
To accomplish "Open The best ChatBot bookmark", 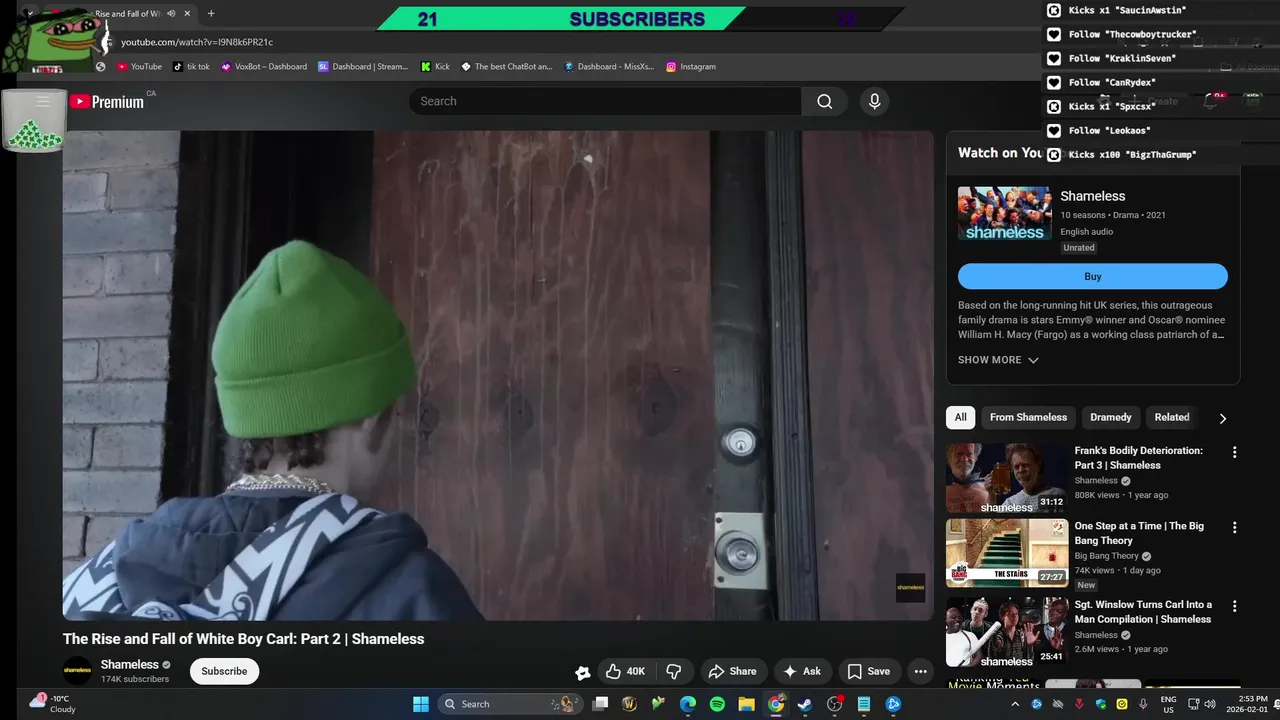I will click(506, 66).
